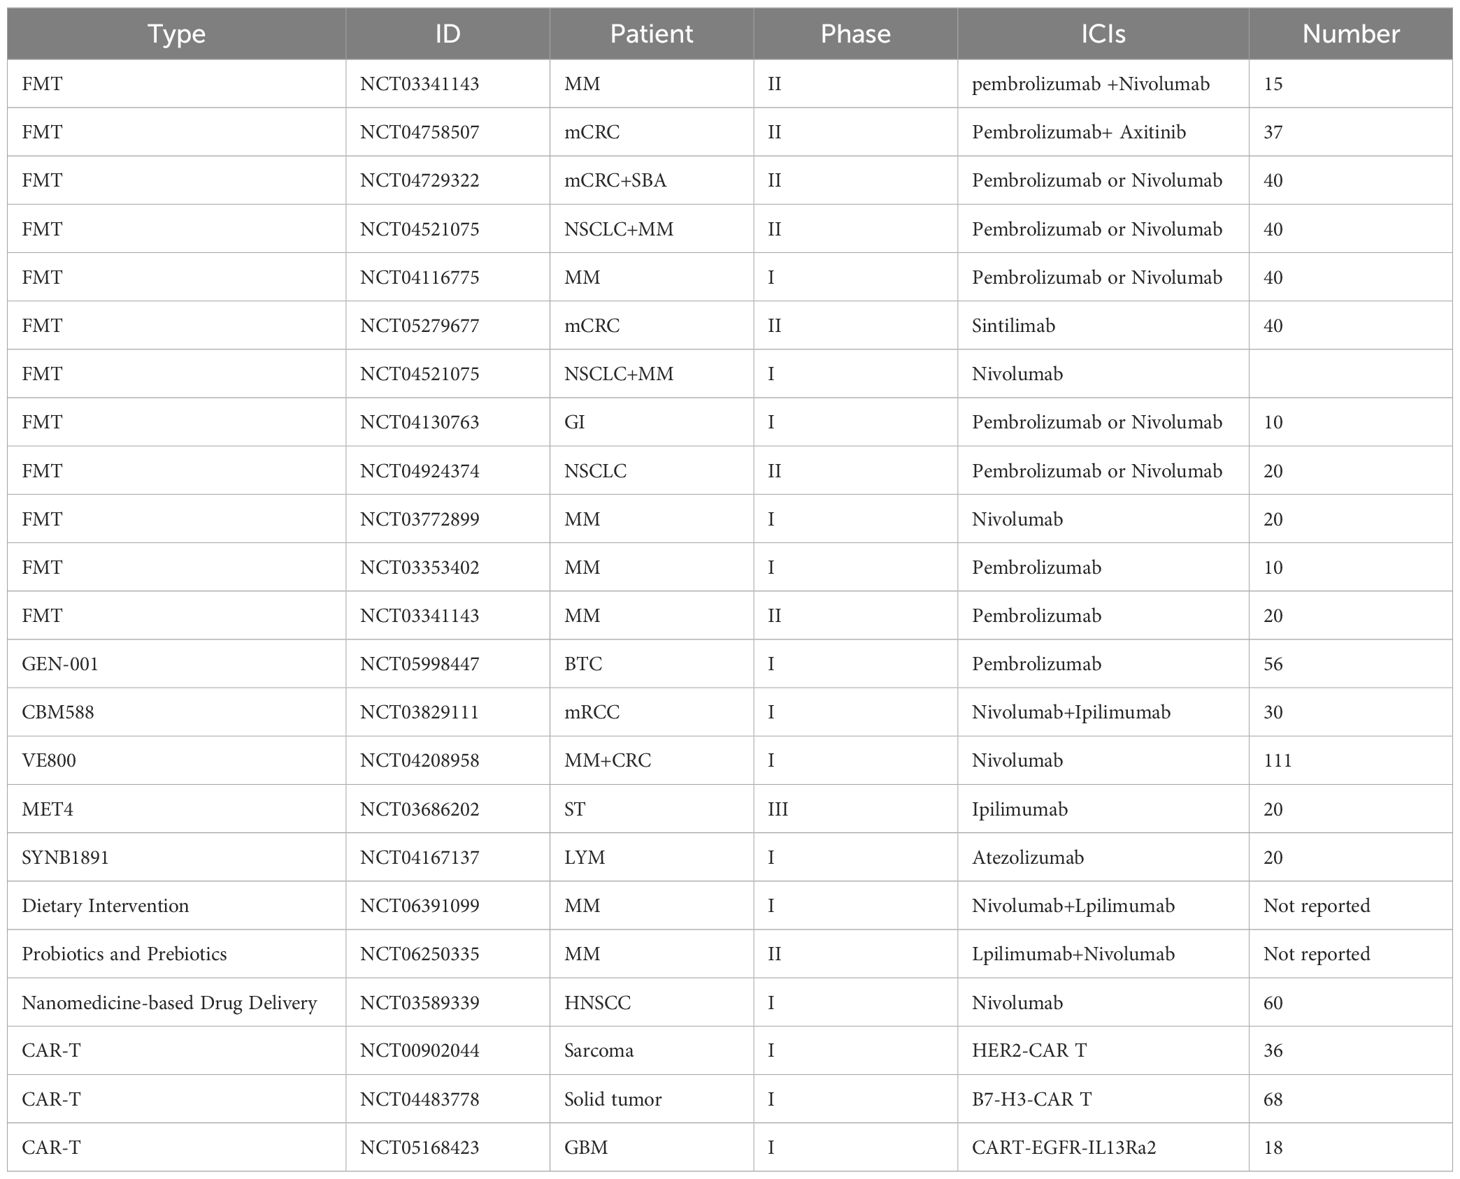The width and height of the screenshot is (1460, 1179).
Task: Select the CART-EGFR-IL13Ra2 cell
Action: (x=1063, y=1148)
